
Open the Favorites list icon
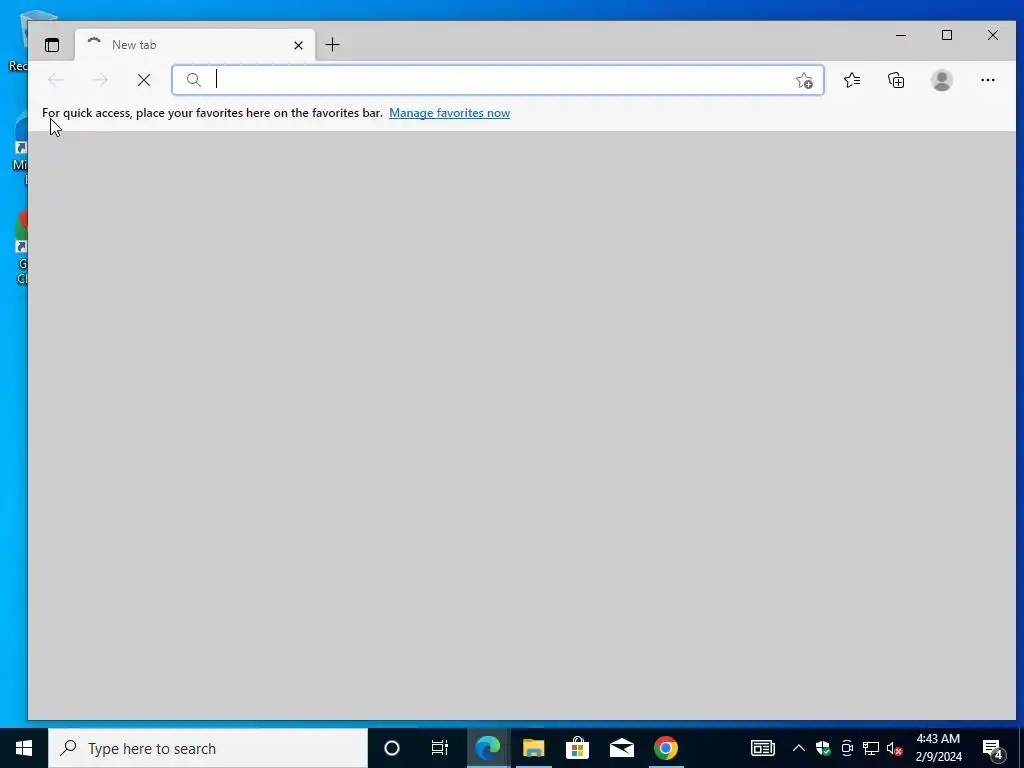(x=852, y=80)
